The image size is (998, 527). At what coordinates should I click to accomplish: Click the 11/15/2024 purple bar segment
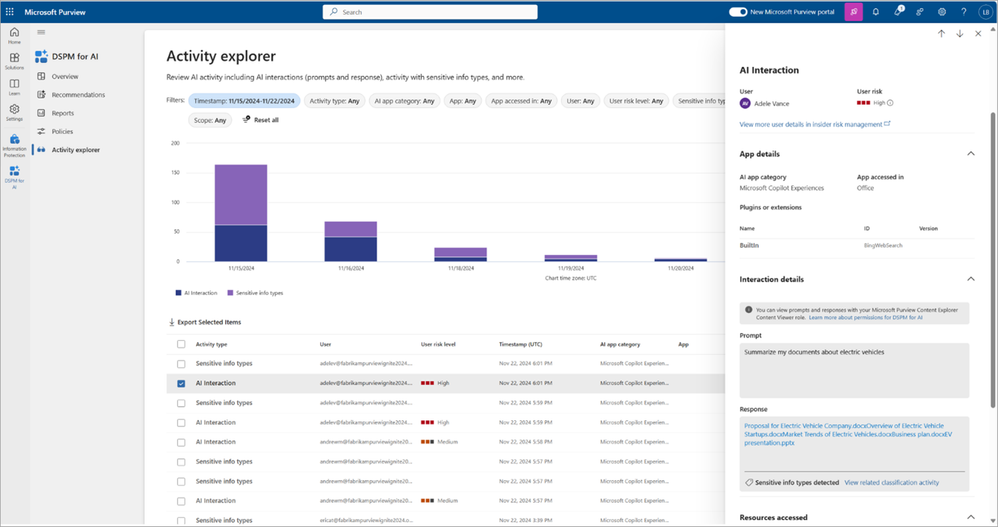click(x=241, y=195)
